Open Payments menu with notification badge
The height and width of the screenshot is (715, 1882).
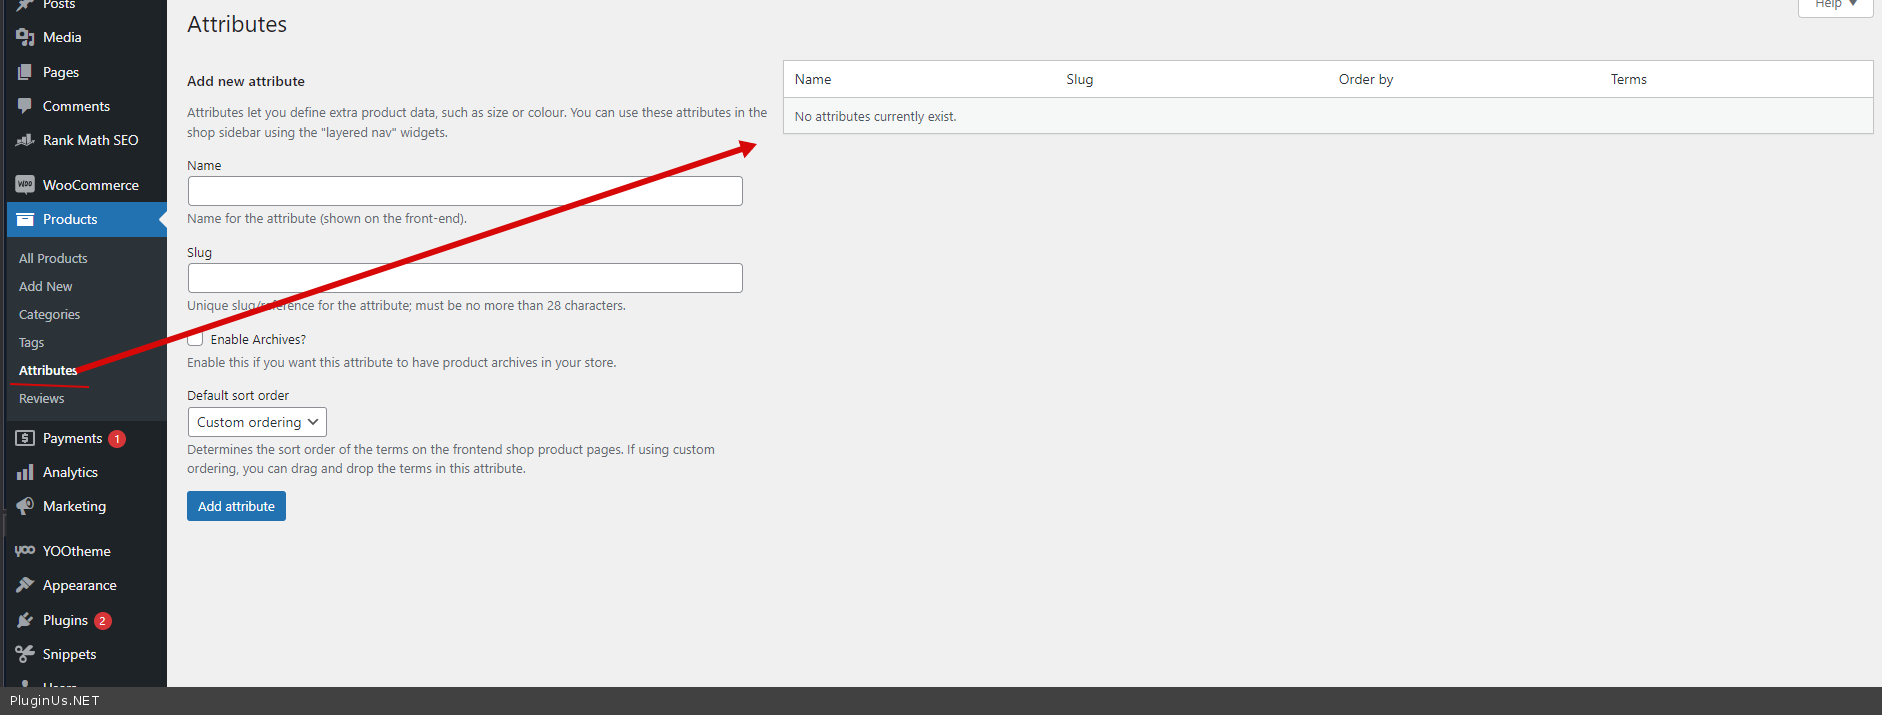72,438
